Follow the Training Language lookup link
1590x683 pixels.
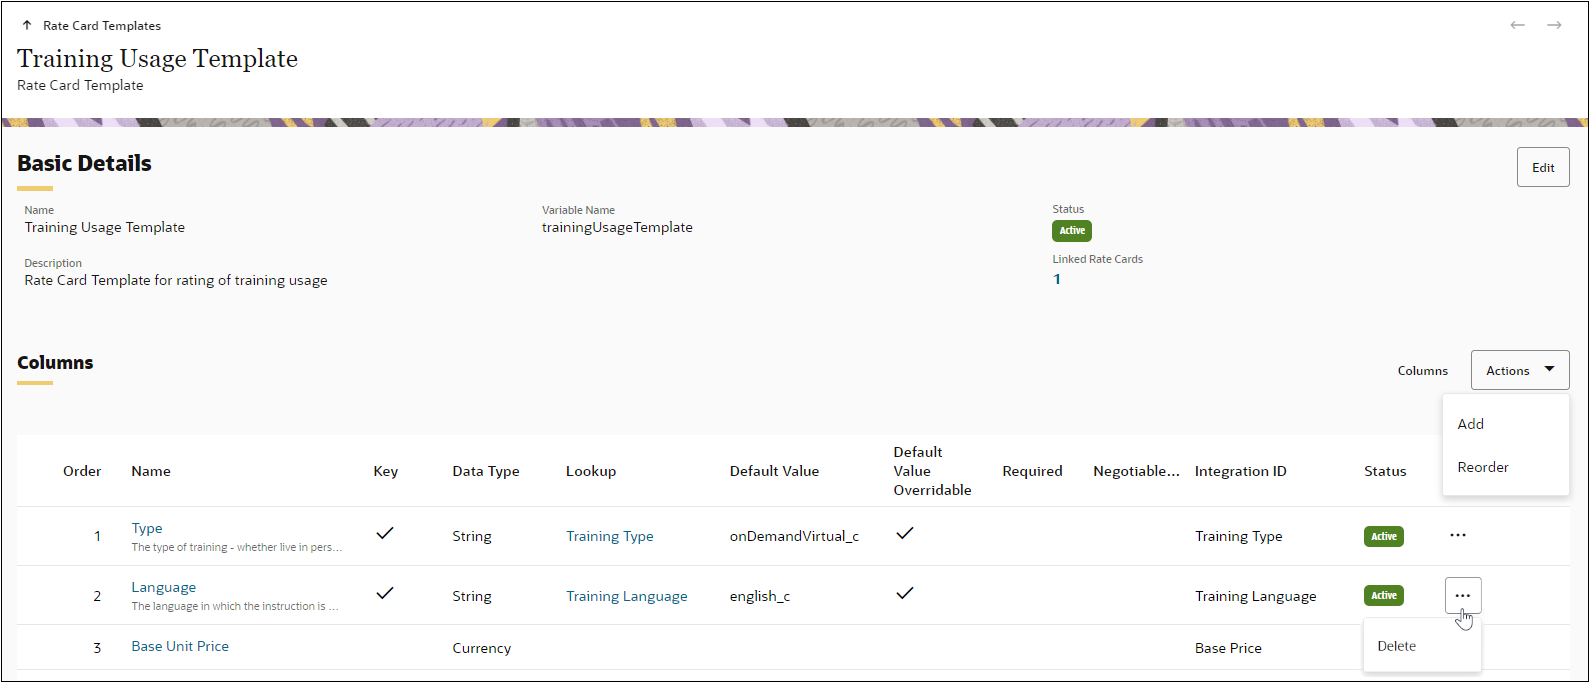click(x=626, y=596)
